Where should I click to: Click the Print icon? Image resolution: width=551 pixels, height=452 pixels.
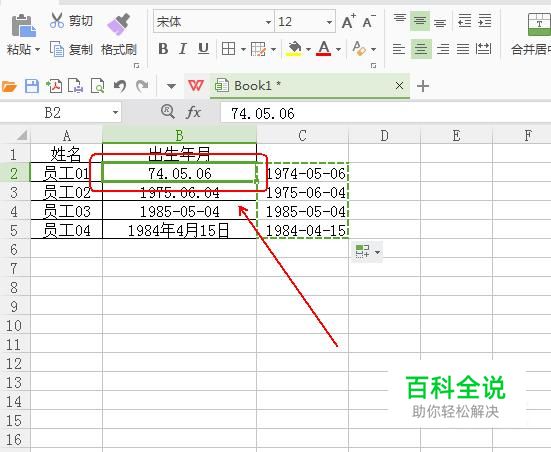click(75, 86)
